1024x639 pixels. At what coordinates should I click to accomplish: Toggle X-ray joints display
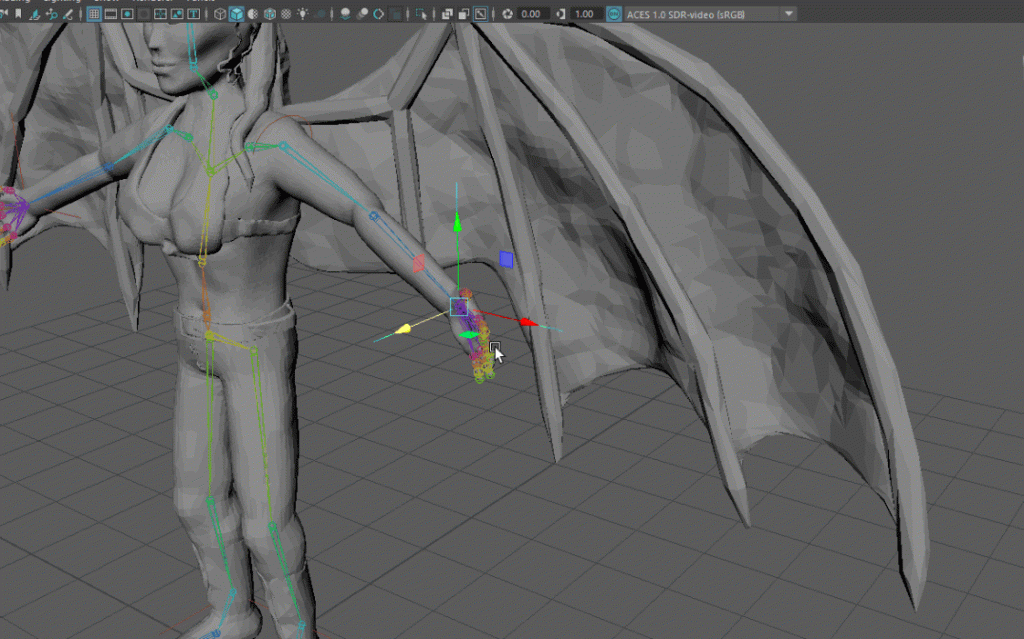click(x=481, y=14)
